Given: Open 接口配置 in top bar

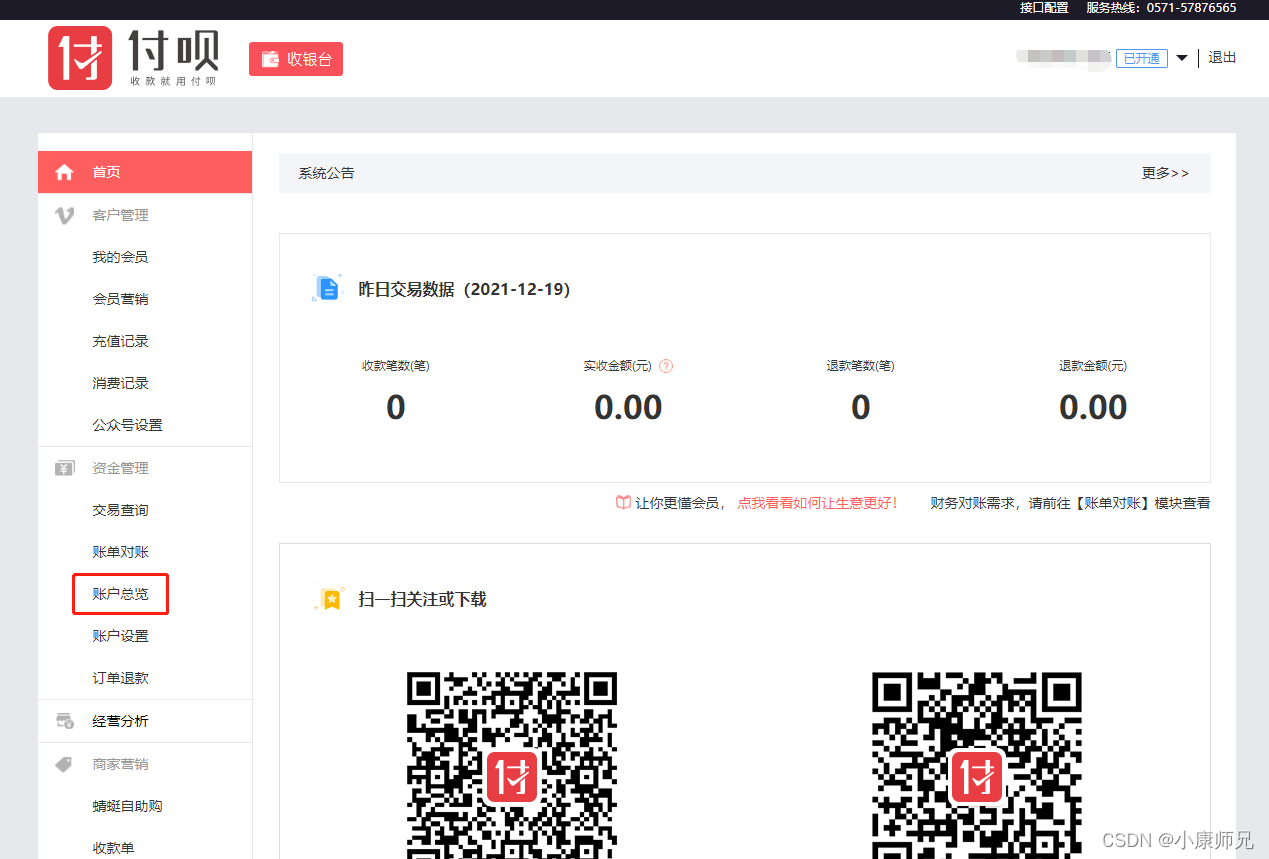Looking at the screenshot, I should point(1044,8).
